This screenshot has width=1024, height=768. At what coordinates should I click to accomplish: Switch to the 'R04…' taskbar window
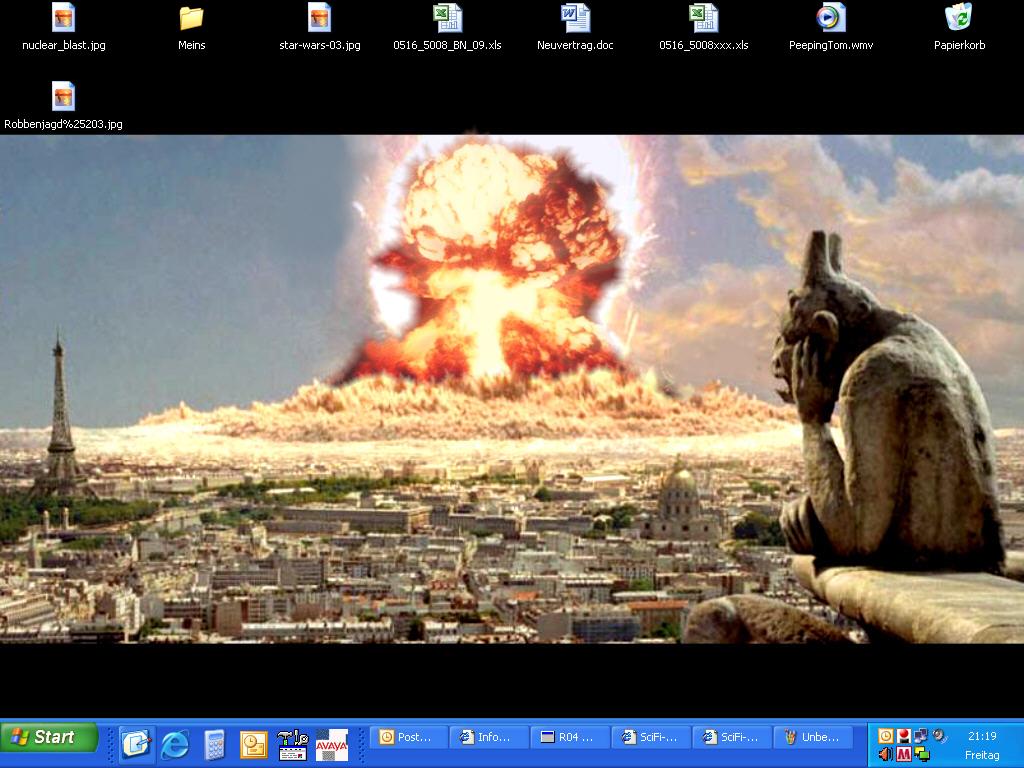pos(569,737)
